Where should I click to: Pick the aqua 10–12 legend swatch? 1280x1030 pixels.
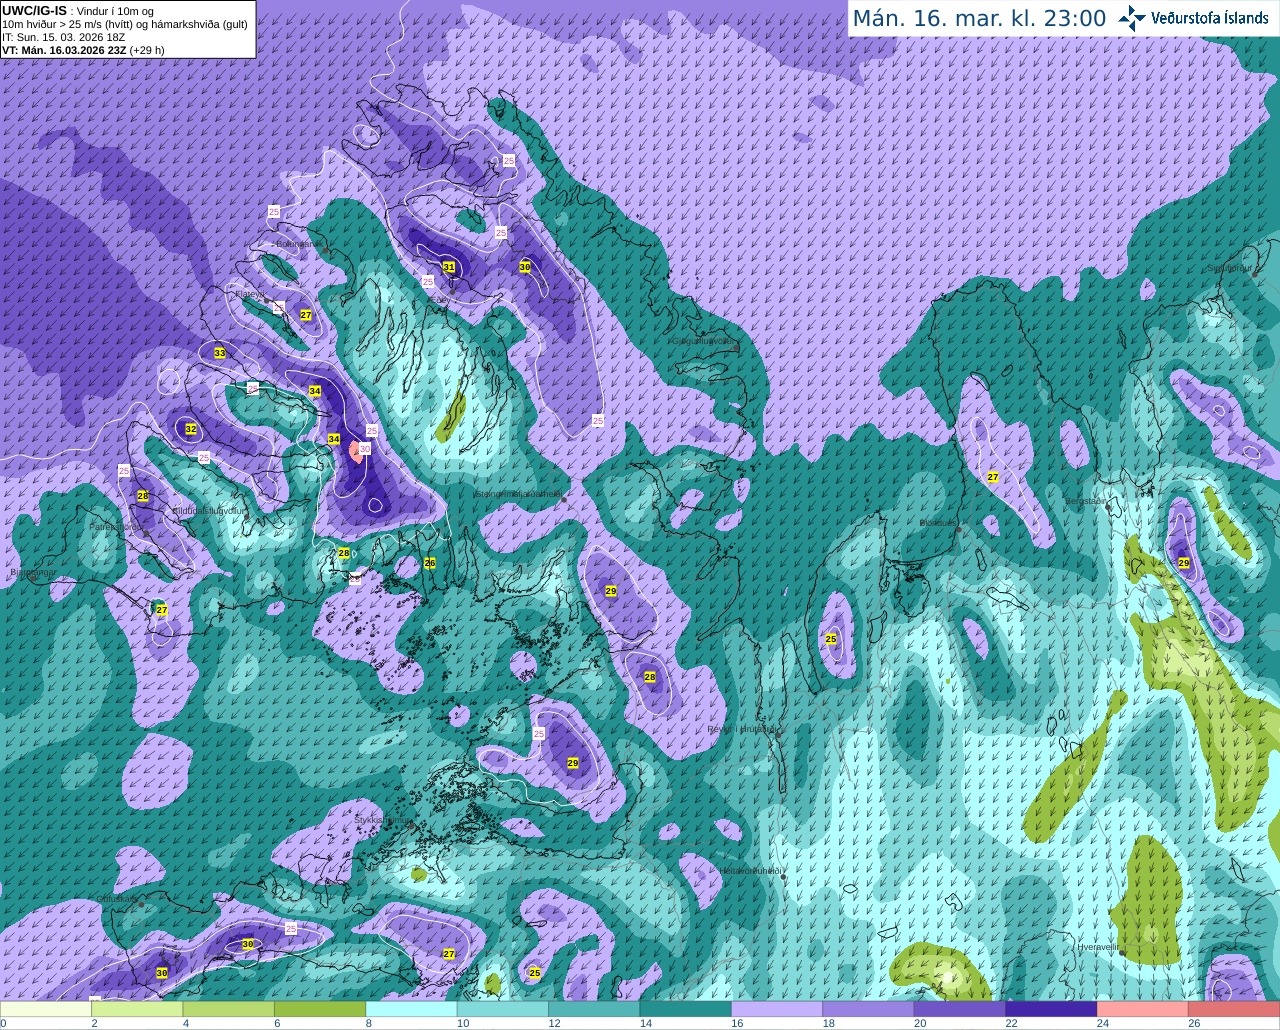[x=502, y=1009]
